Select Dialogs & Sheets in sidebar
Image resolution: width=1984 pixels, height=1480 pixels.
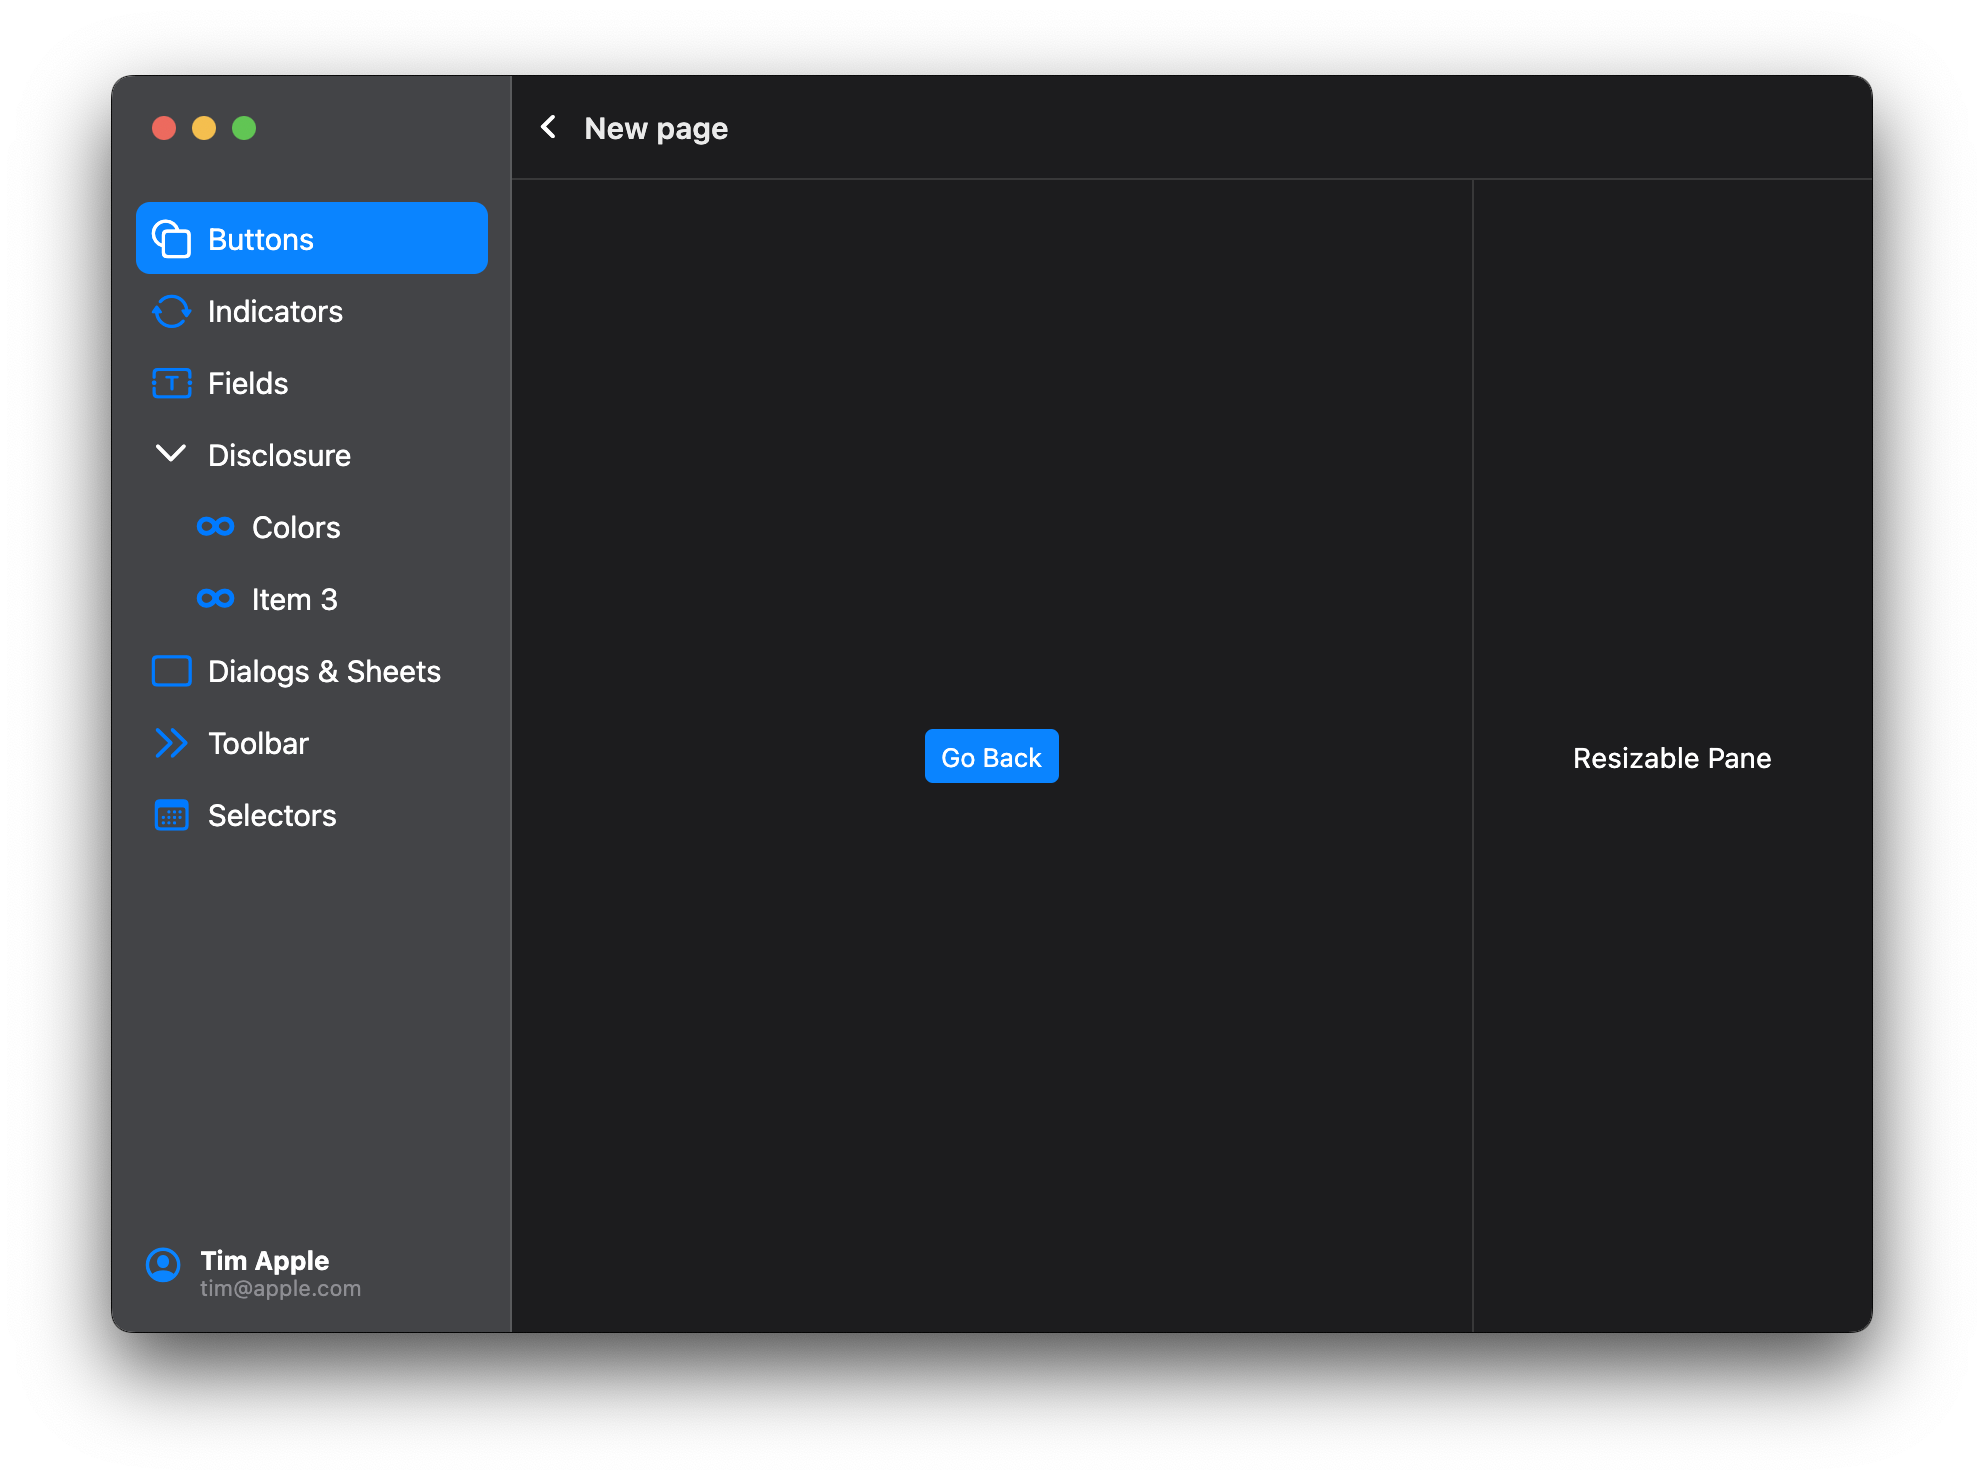324,671
